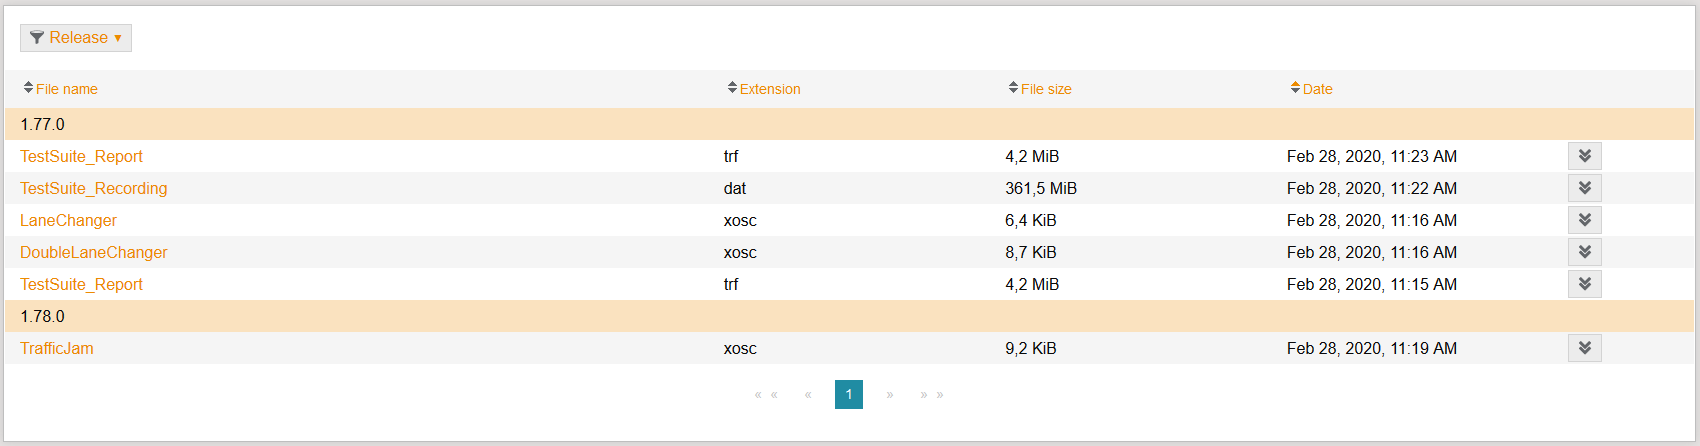This screenshot has width=1700, height=446.
Task: Open the LaneChanger file link
Action: (x=68, y=220)
